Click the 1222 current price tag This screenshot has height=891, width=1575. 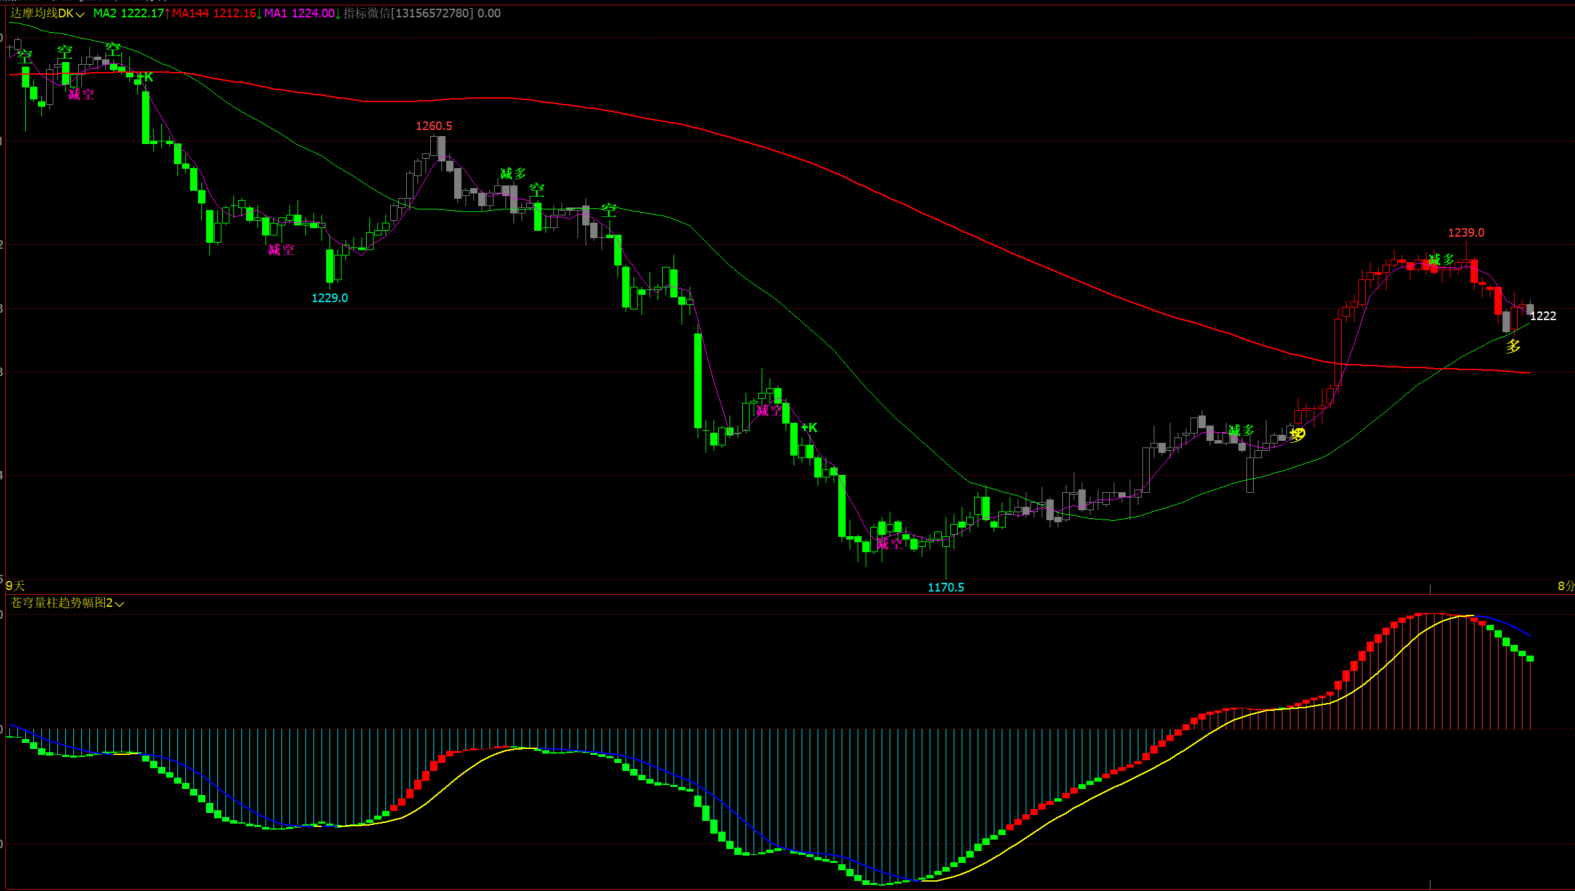1543,316
